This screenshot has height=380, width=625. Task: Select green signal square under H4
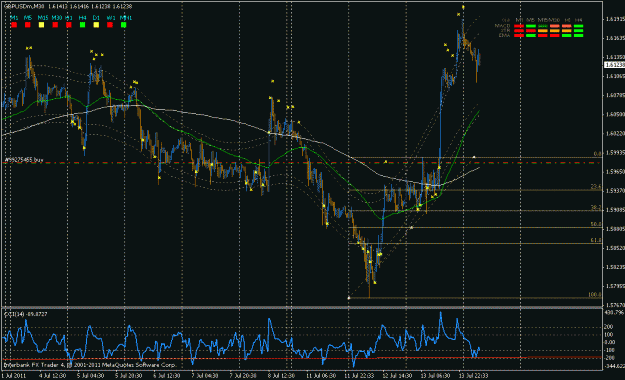pos(83,25)
